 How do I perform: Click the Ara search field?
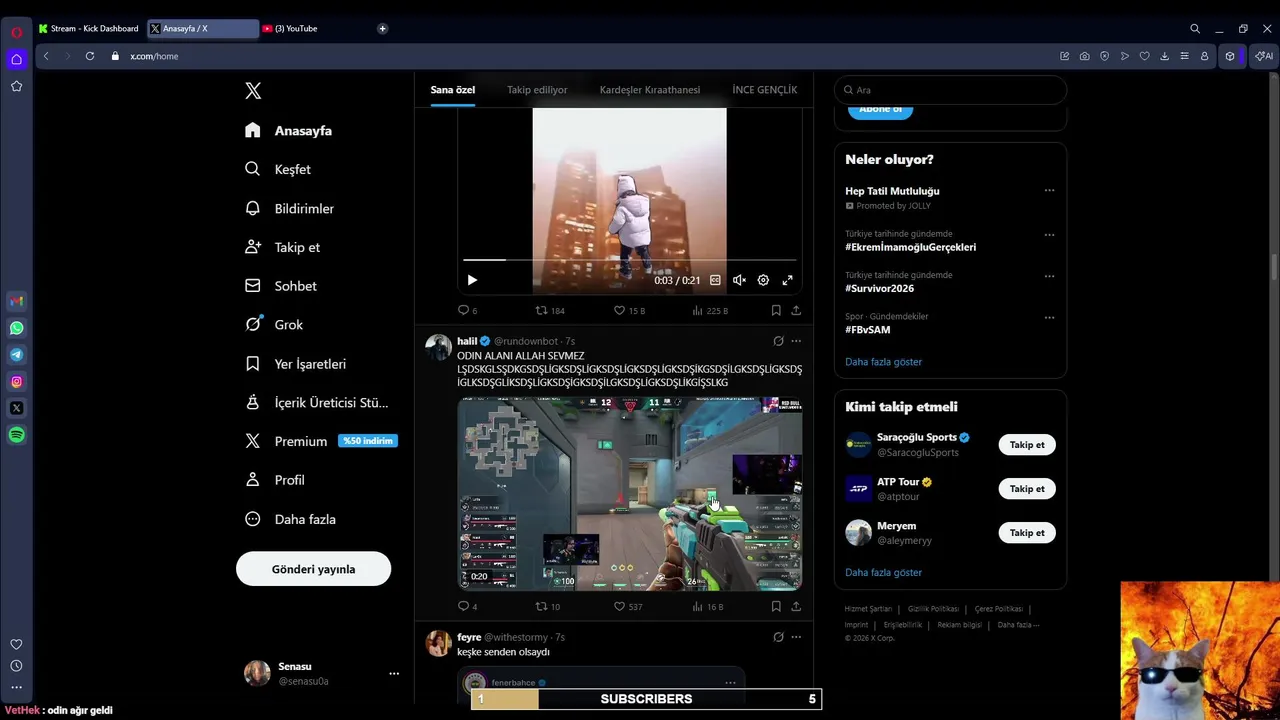(x=950, y=90)
